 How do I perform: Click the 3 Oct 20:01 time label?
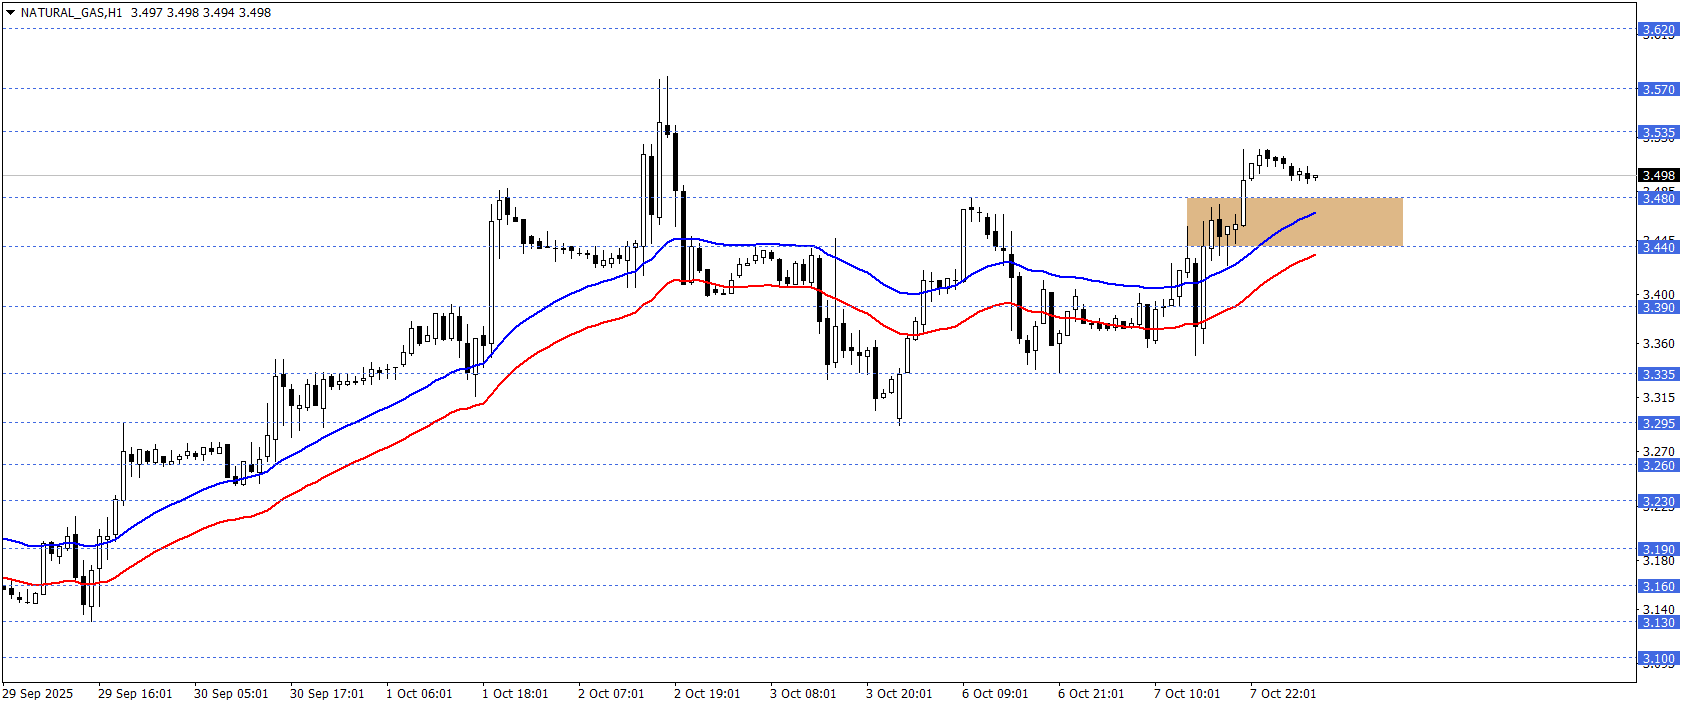pos(899,694)
